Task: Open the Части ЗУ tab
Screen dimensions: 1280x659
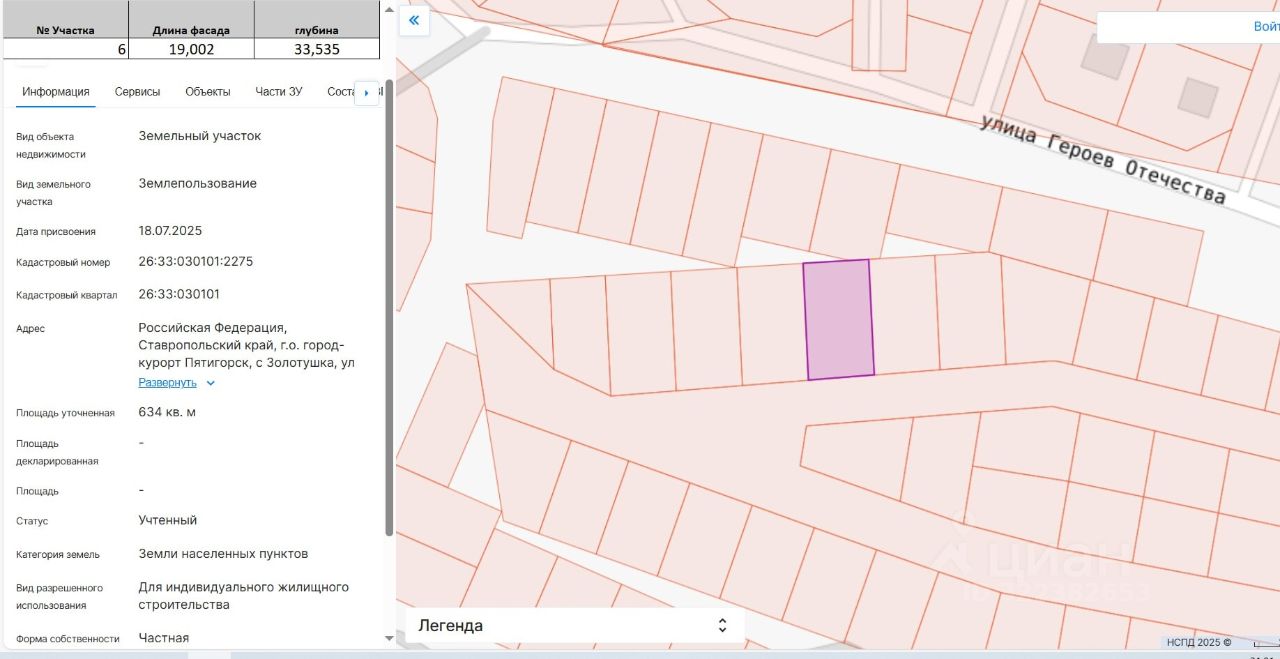Action: pyautogui.click(x=279, y=92)
